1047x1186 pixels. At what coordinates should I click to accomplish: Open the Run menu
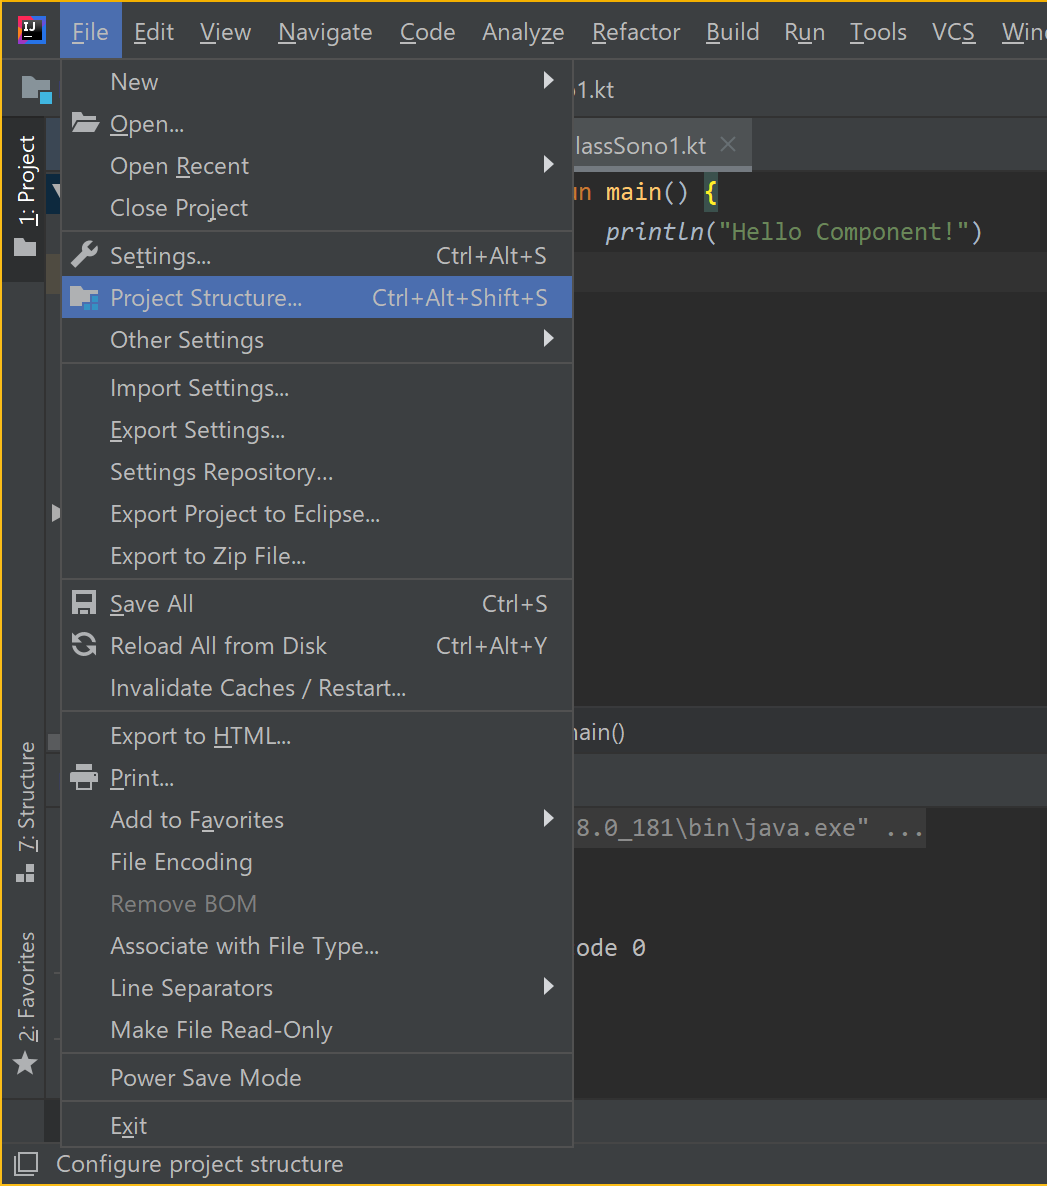(804, 32)
